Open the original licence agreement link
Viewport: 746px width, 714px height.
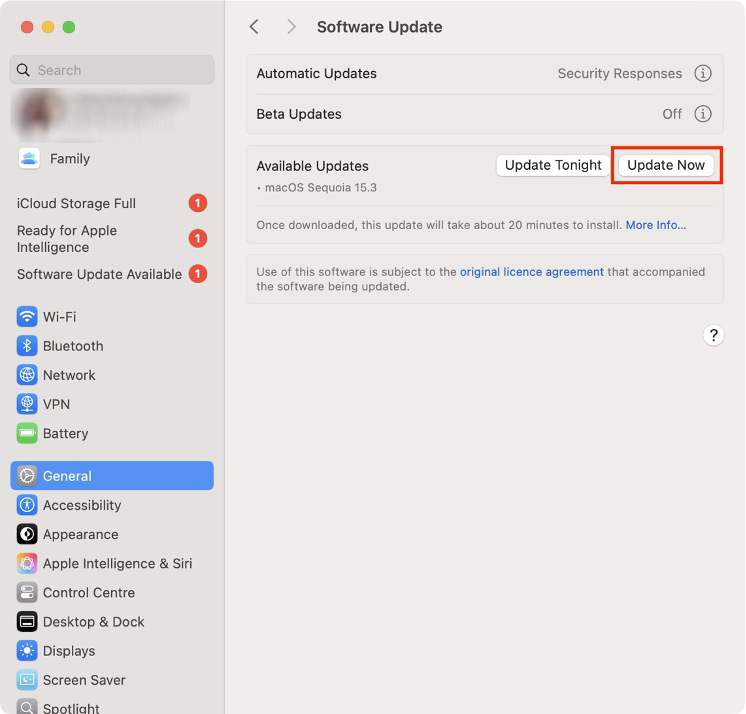[x=531, y=272]
